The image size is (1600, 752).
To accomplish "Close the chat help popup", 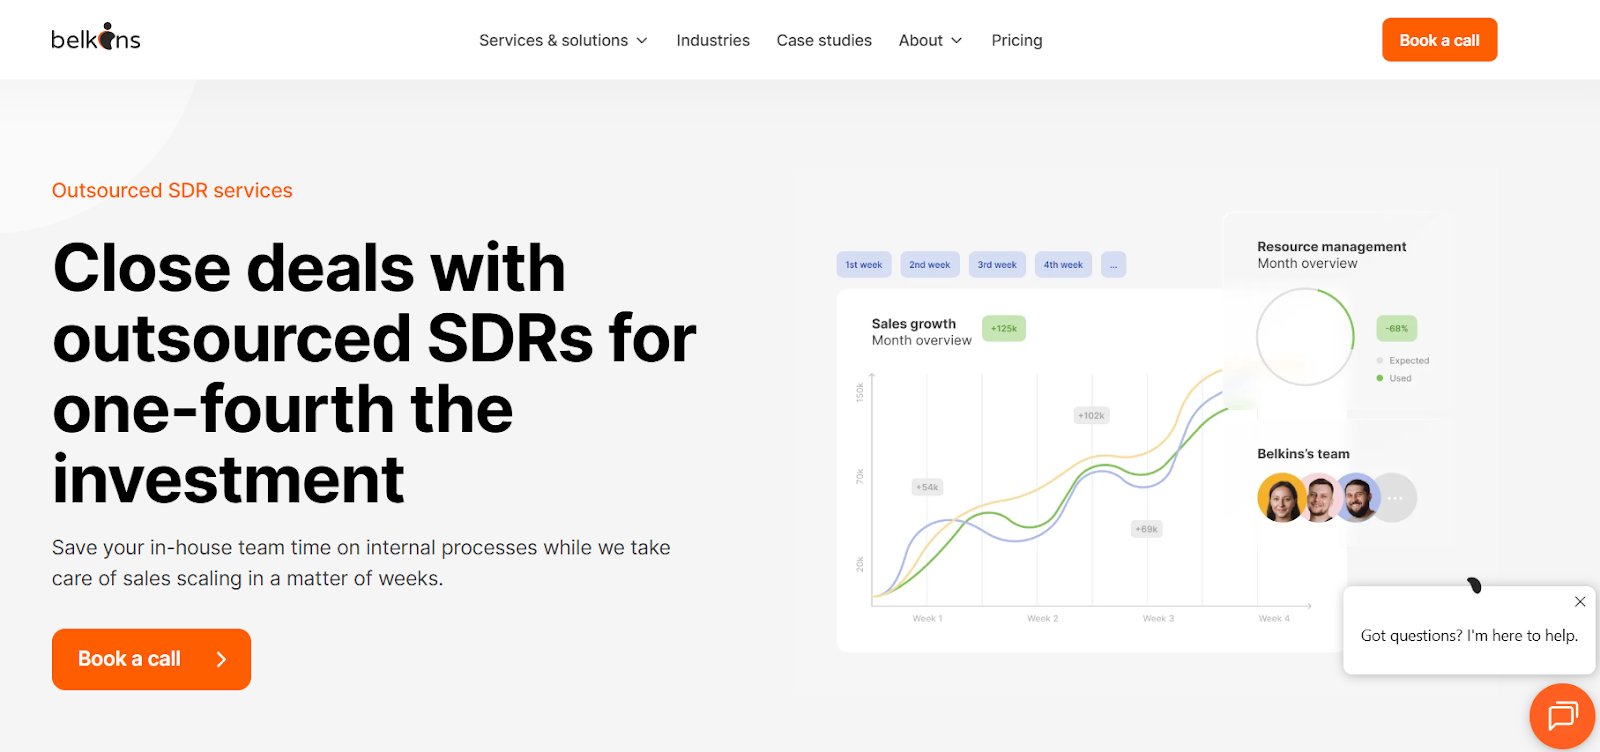I will point(1580,601).
